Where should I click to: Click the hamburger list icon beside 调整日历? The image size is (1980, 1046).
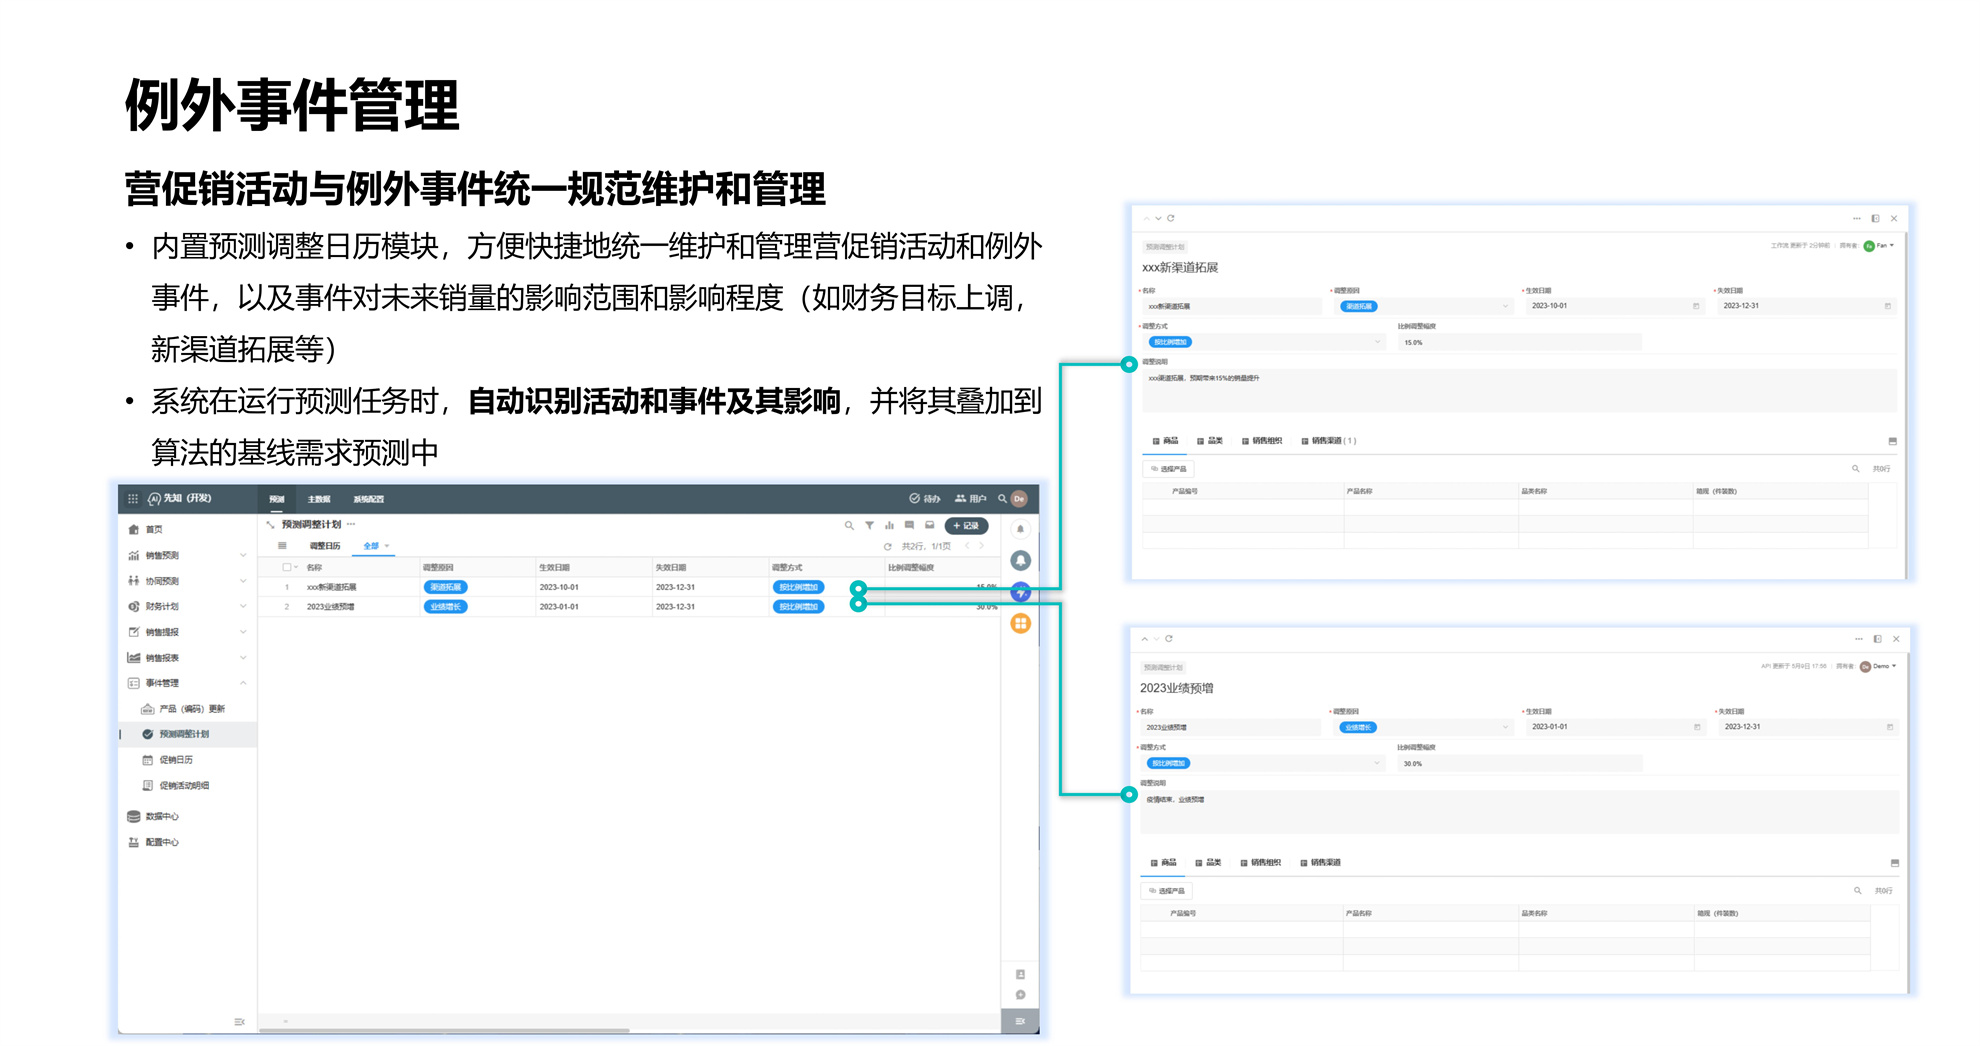coord(282,546)
